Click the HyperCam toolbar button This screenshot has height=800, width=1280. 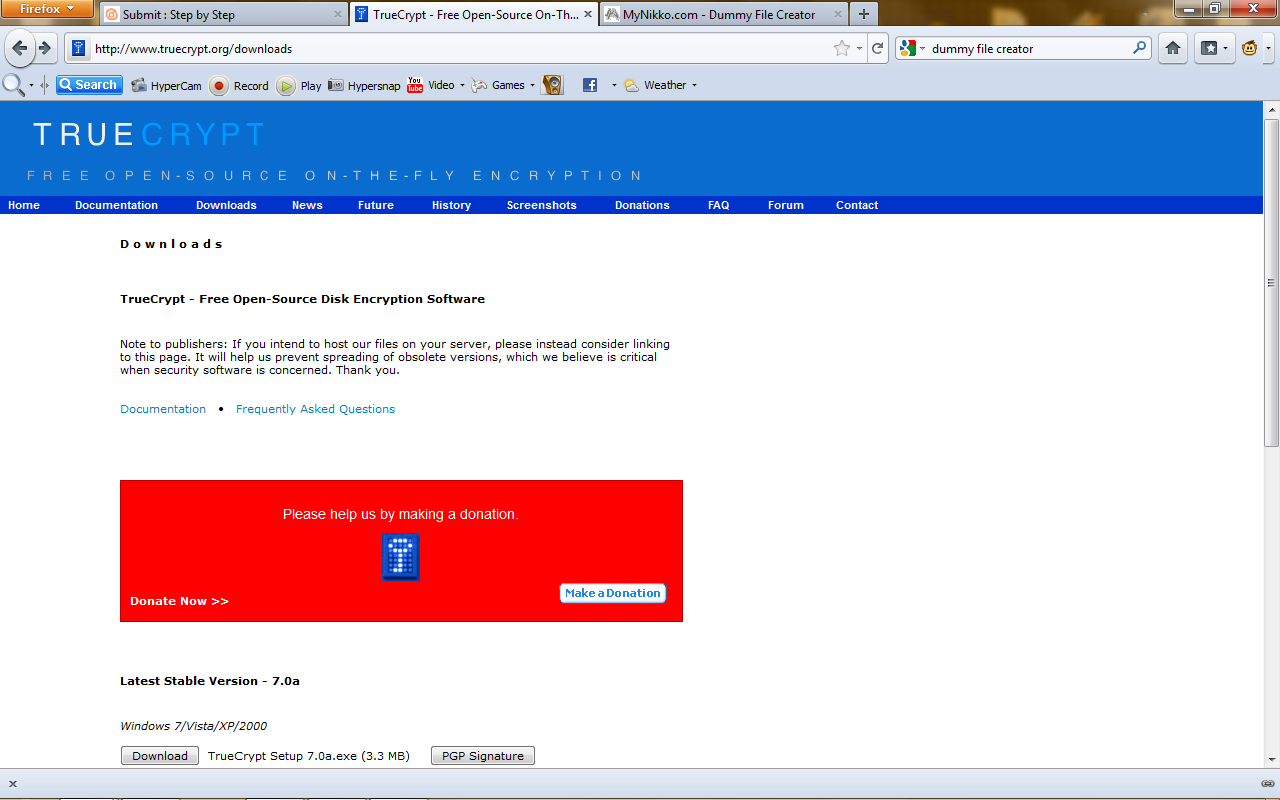tap(166, 86)
